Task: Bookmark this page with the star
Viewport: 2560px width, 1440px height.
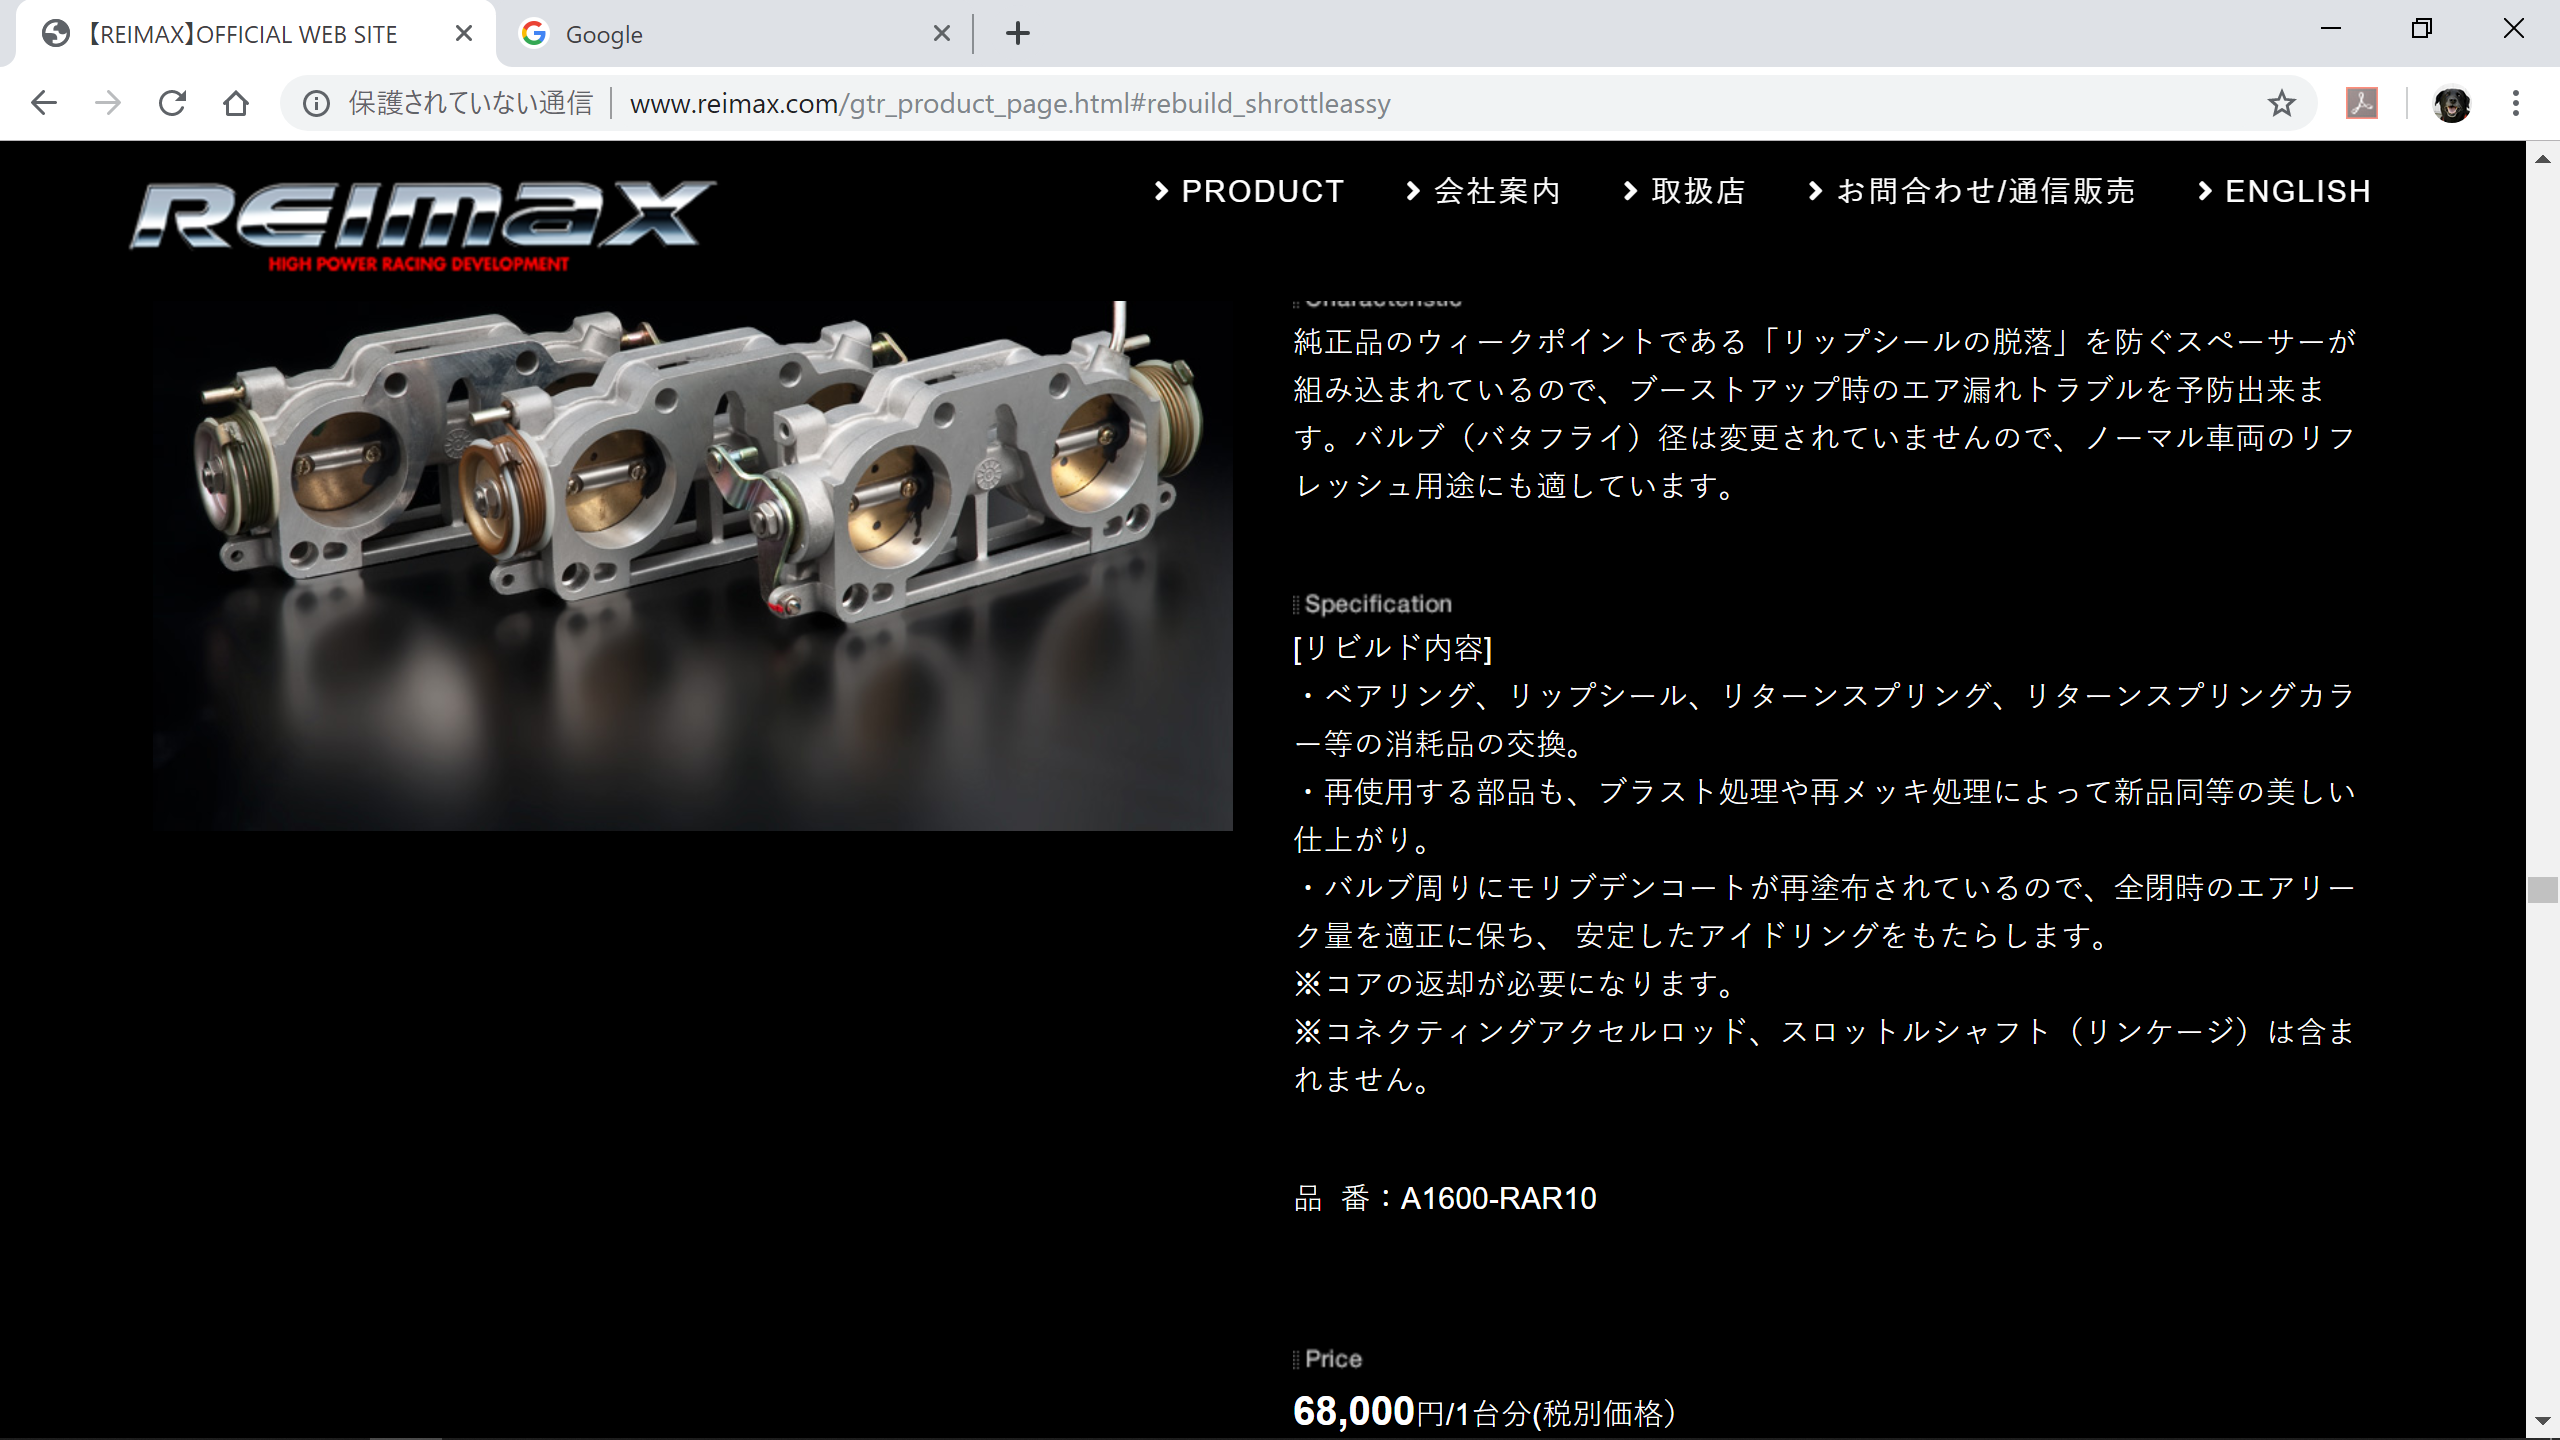Action: 2281,103
